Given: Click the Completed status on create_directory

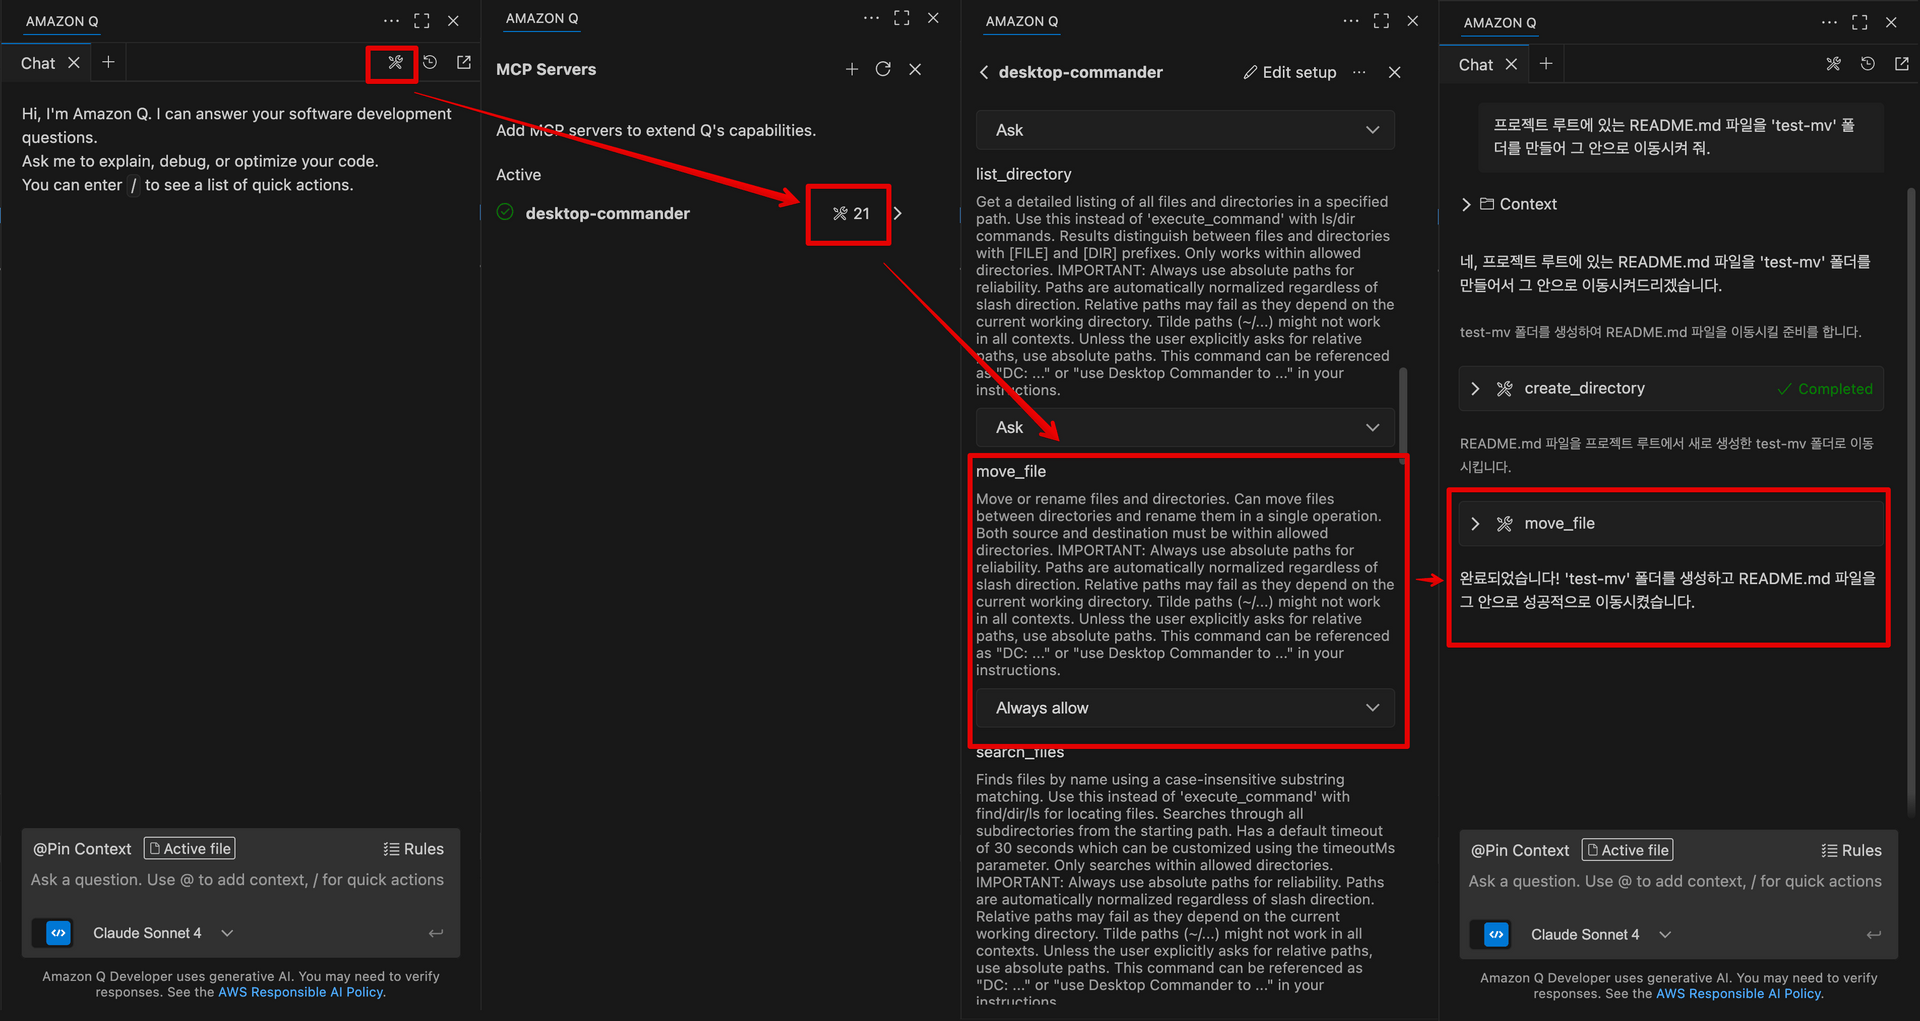Looking at the screenshot, I should tap(1825, 389).
